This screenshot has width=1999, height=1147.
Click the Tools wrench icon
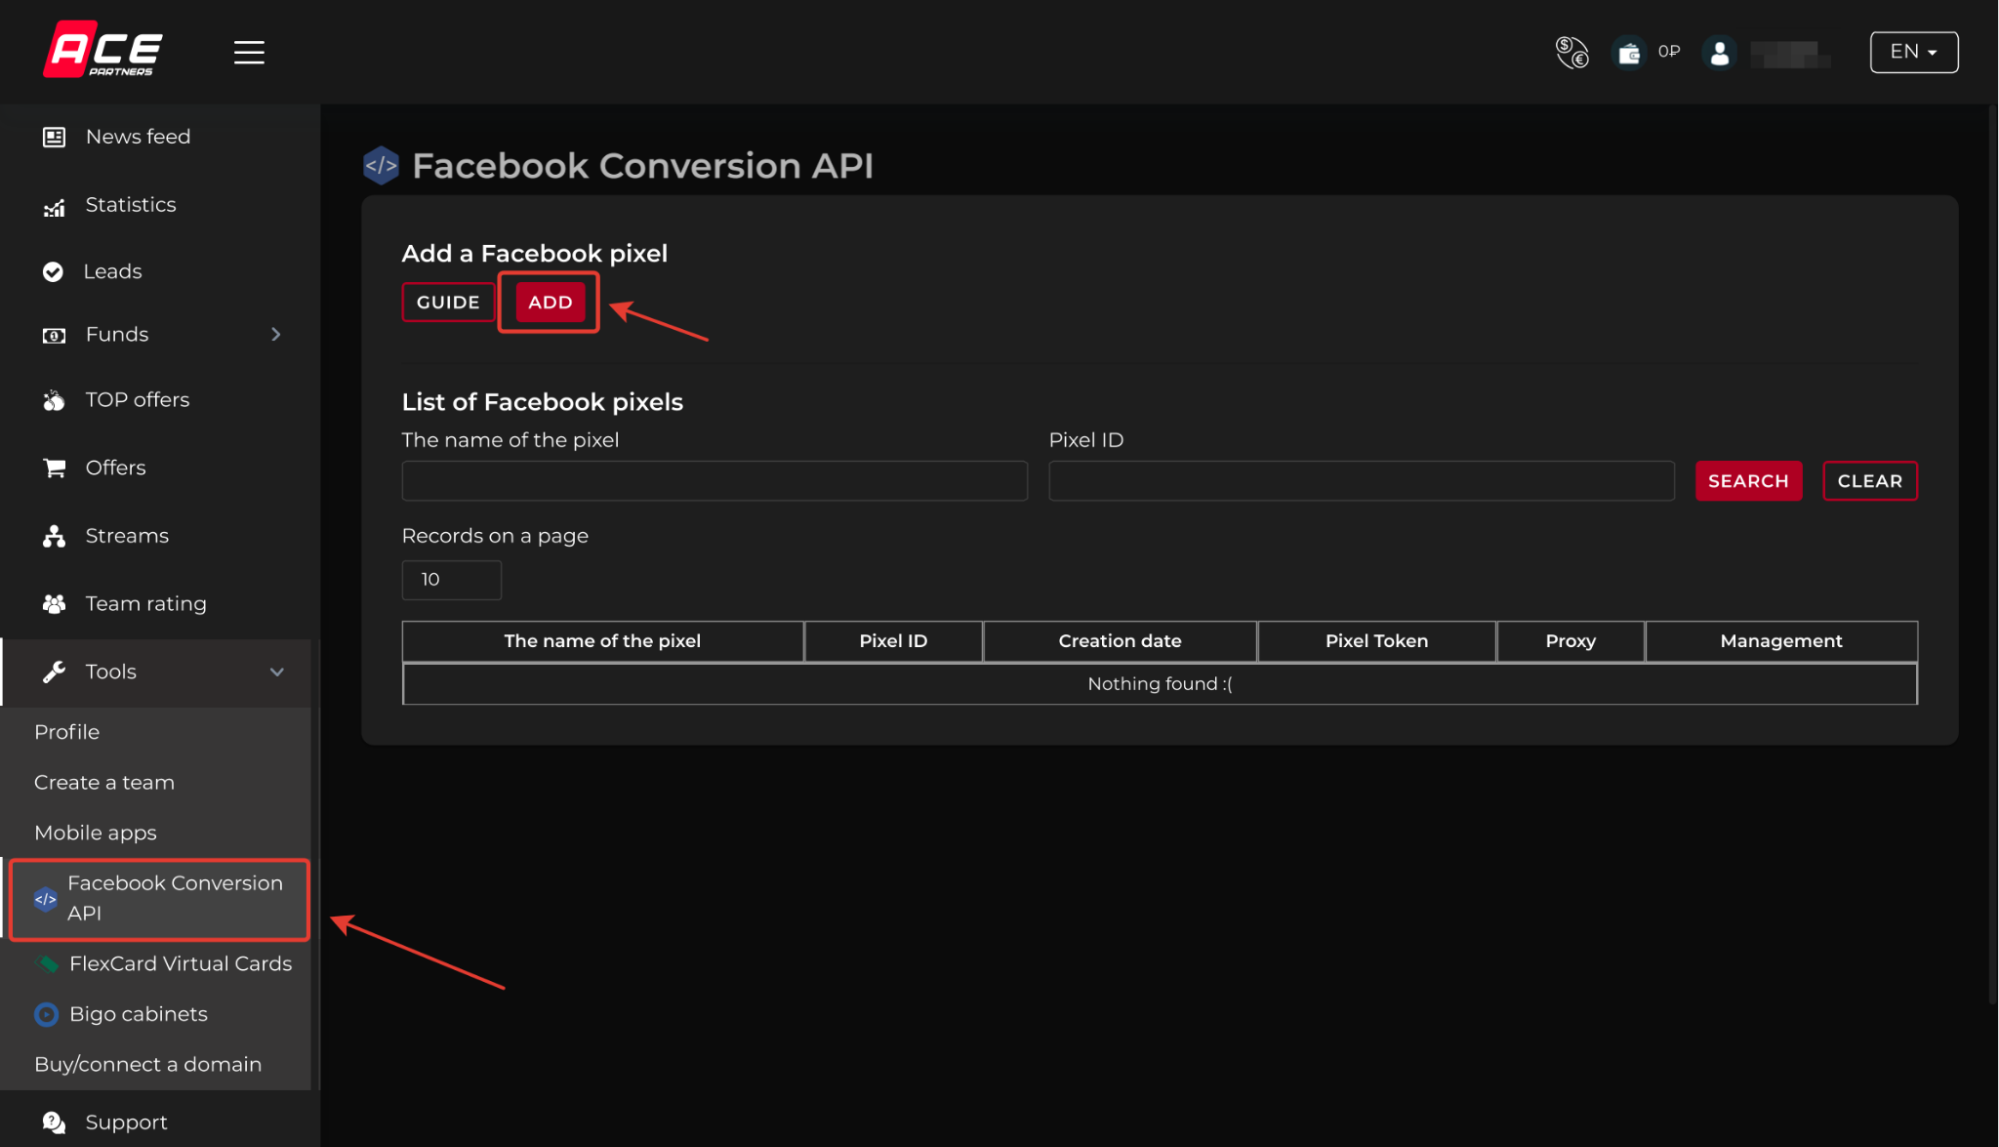(54, 672)
